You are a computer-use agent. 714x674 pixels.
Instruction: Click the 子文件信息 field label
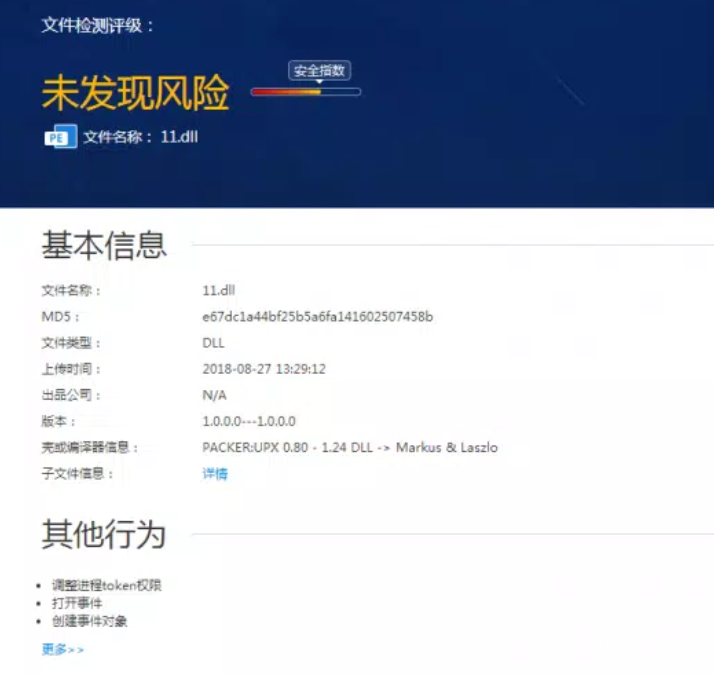(x=77, y=474)
